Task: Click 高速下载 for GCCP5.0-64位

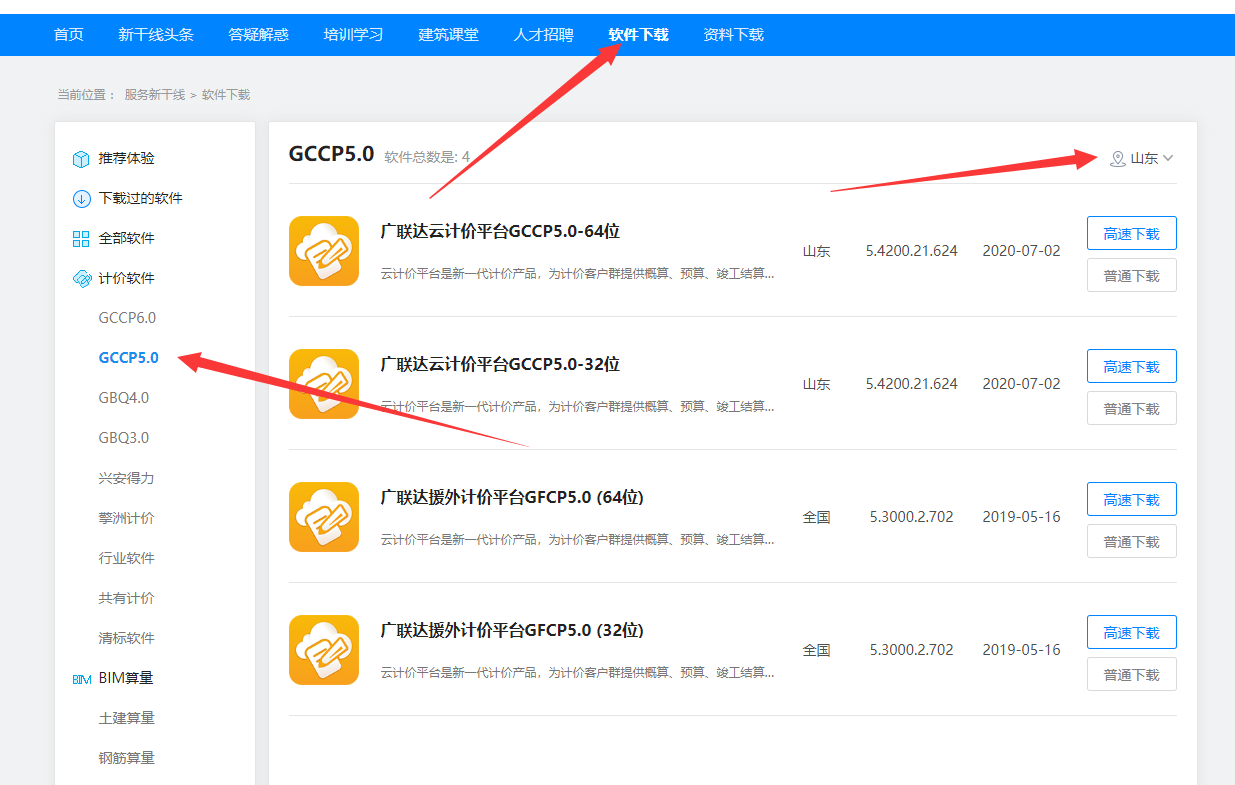Action: pyautogui.click(x=1132, y=233)
